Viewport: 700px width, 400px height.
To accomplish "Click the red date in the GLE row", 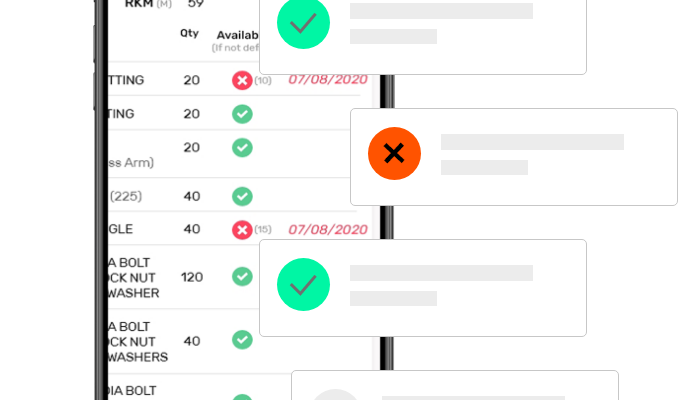I will [328, 229].
